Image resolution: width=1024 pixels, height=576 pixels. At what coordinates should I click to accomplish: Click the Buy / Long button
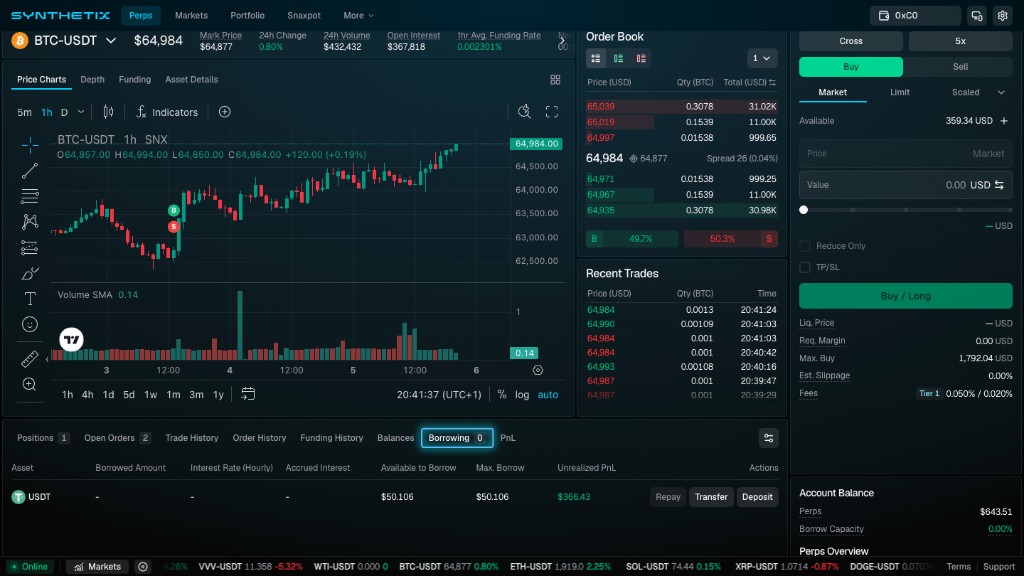tap(906, 296)
